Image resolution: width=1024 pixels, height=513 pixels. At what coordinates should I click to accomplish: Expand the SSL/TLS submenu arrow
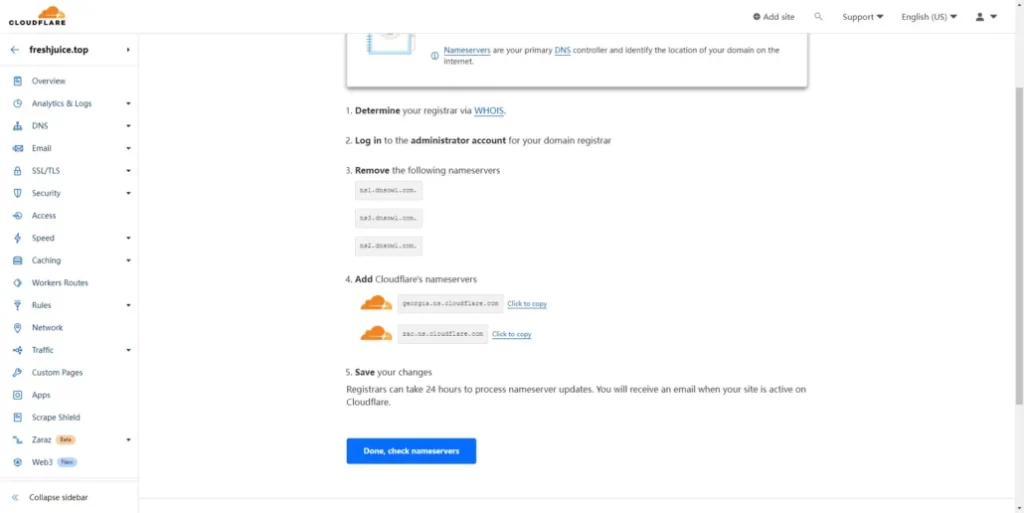(x=129, y=171)
